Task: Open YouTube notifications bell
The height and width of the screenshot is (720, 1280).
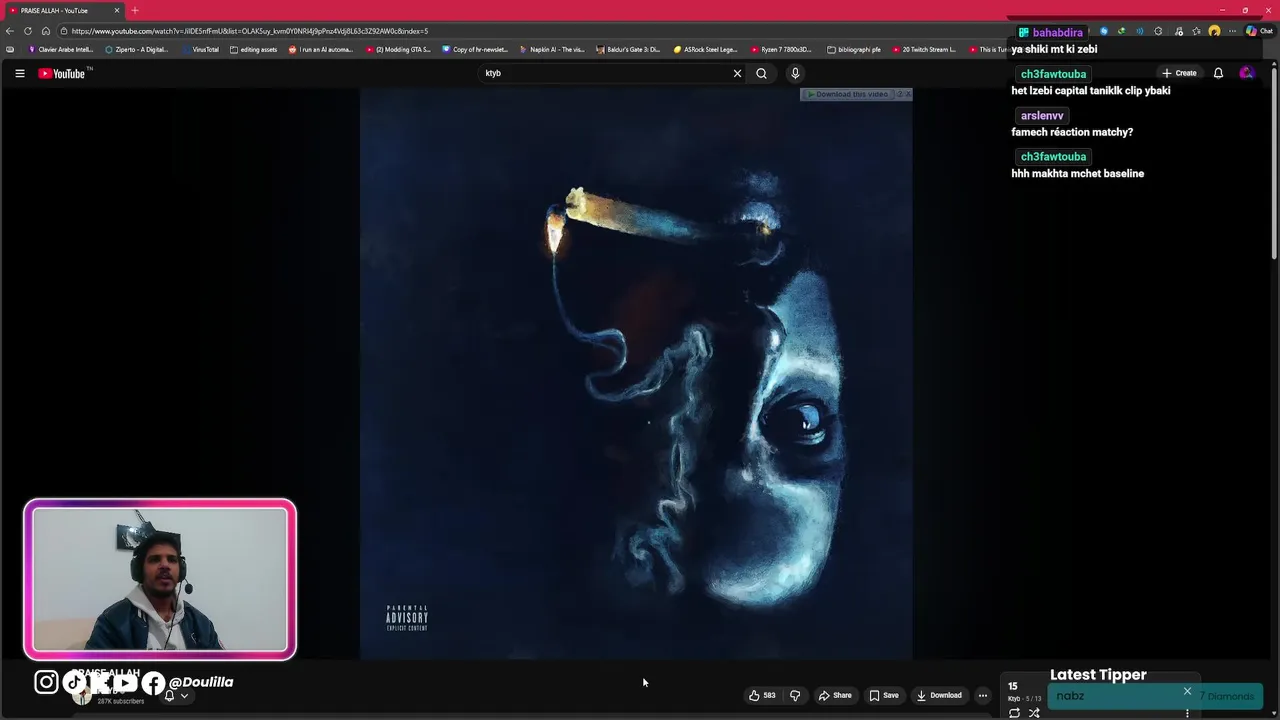Action: (x=1218, y=73)
